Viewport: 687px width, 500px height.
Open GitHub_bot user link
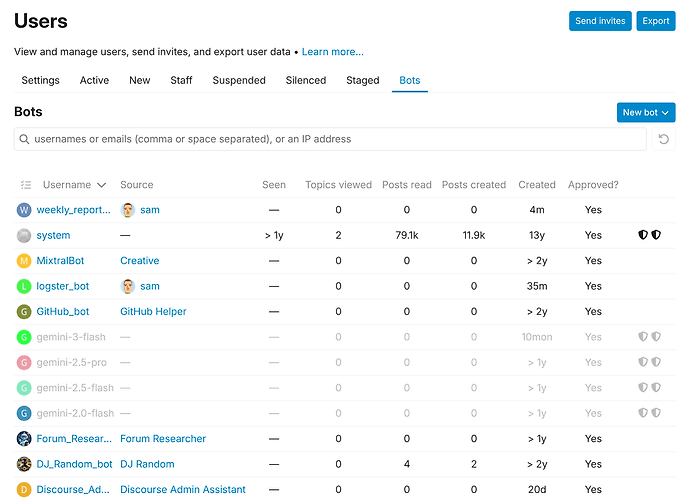[x=63, y=312]
